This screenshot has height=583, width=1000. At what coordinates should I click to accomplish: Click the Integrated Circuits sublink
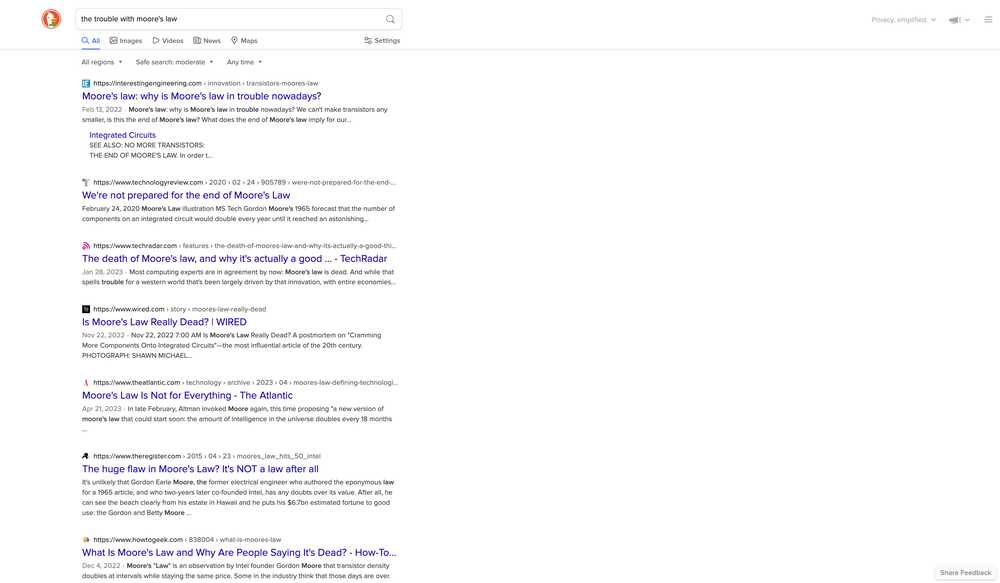tap(122, 135)
